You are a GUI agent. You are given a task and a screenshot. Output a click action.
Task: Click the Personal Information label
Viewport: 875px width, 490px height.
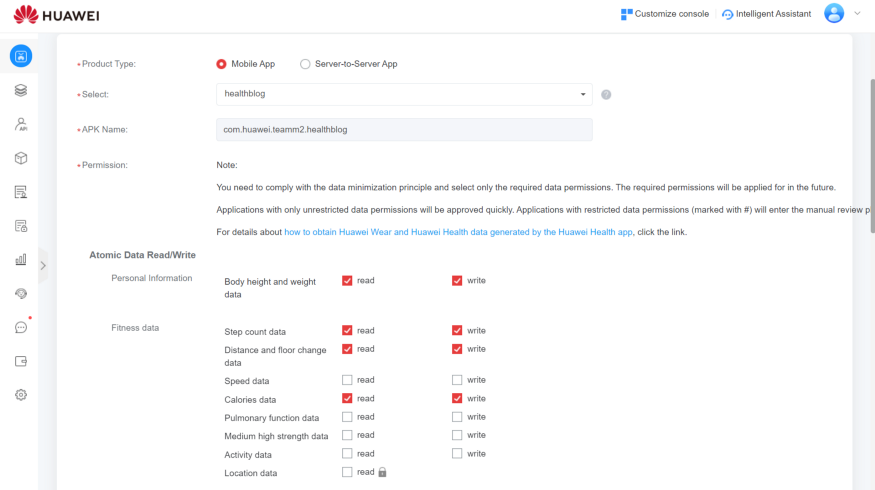coord(152,278)
